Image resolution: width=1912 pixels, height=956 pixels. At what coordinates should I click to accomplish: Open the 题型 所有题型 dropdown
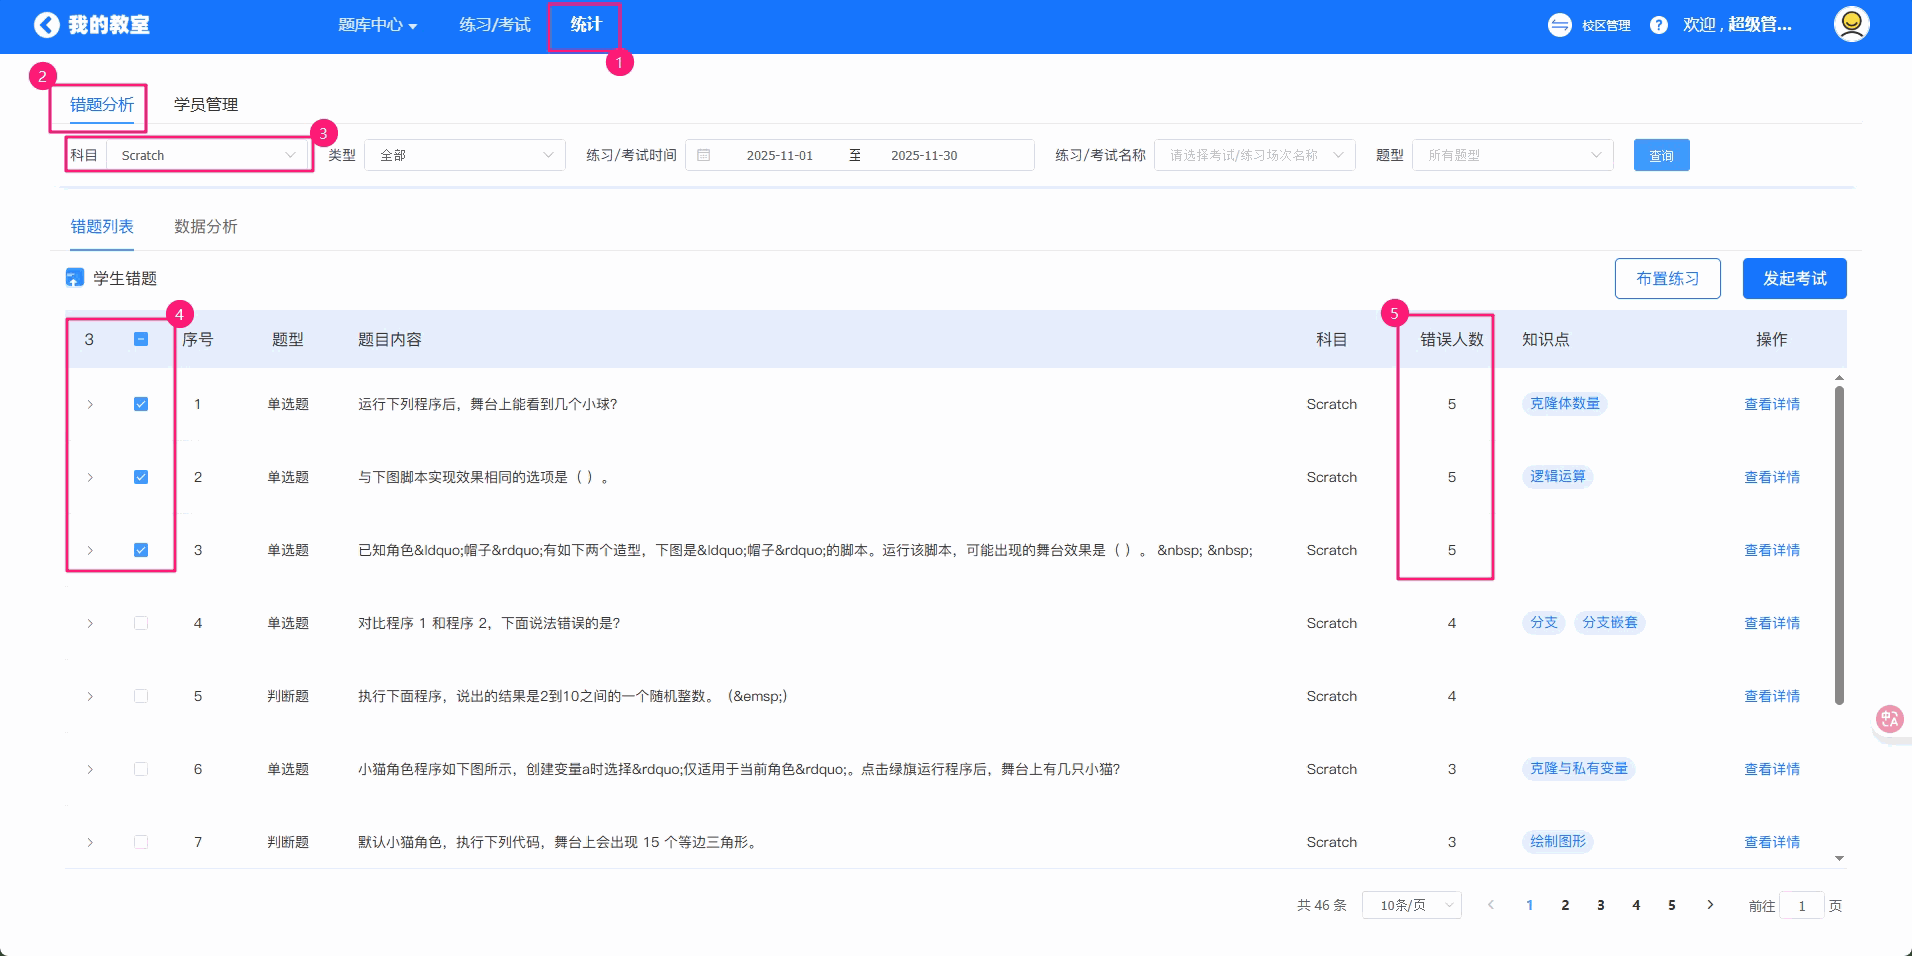coord(1512,155)
